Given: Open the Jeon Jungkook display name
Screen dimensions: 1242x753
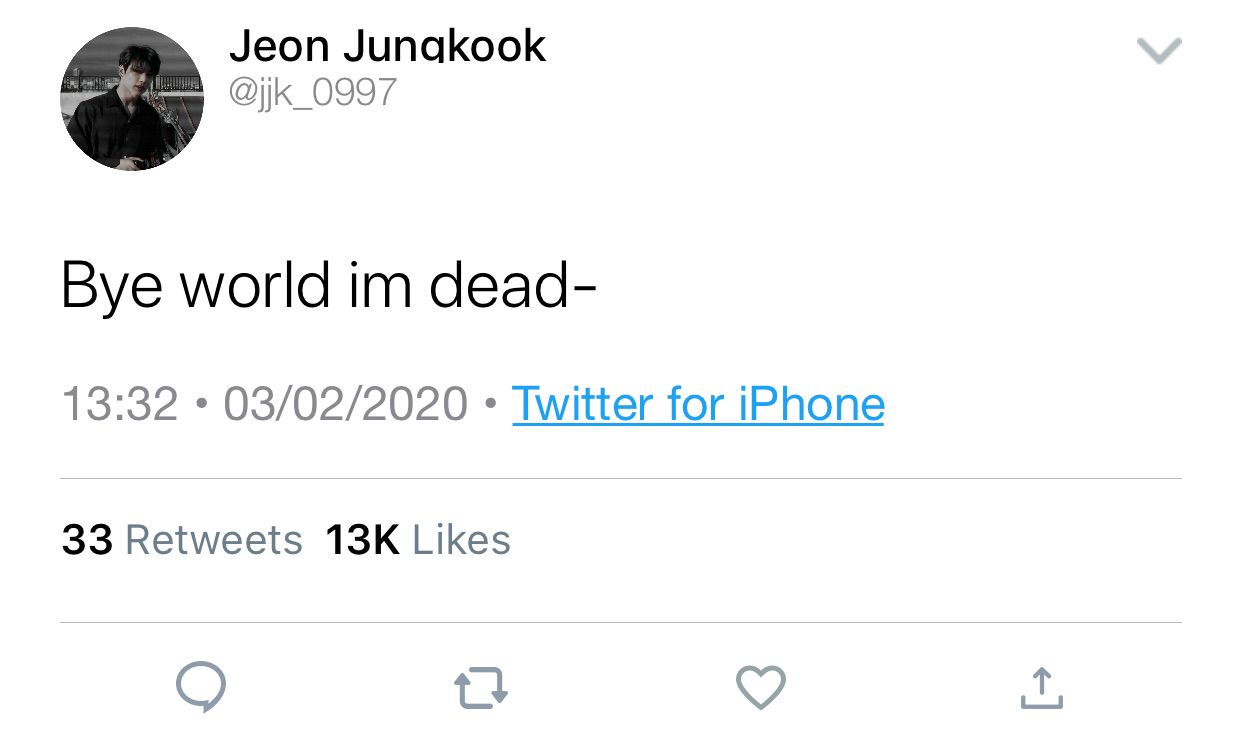Looking at the screenshot, I should pyautogui.click(x=388, y=45).
